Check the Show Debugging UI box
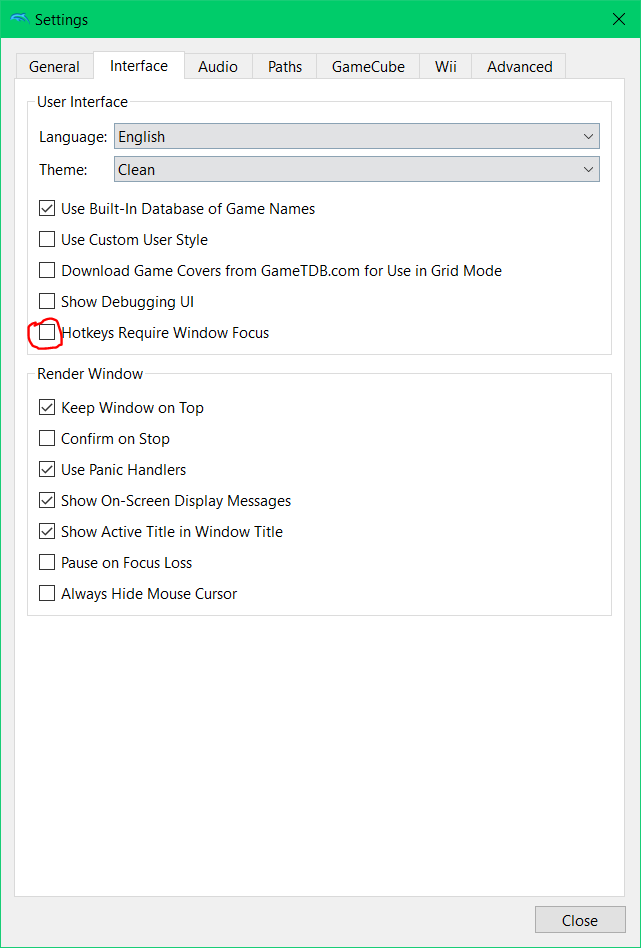 (x=47, y=301)
